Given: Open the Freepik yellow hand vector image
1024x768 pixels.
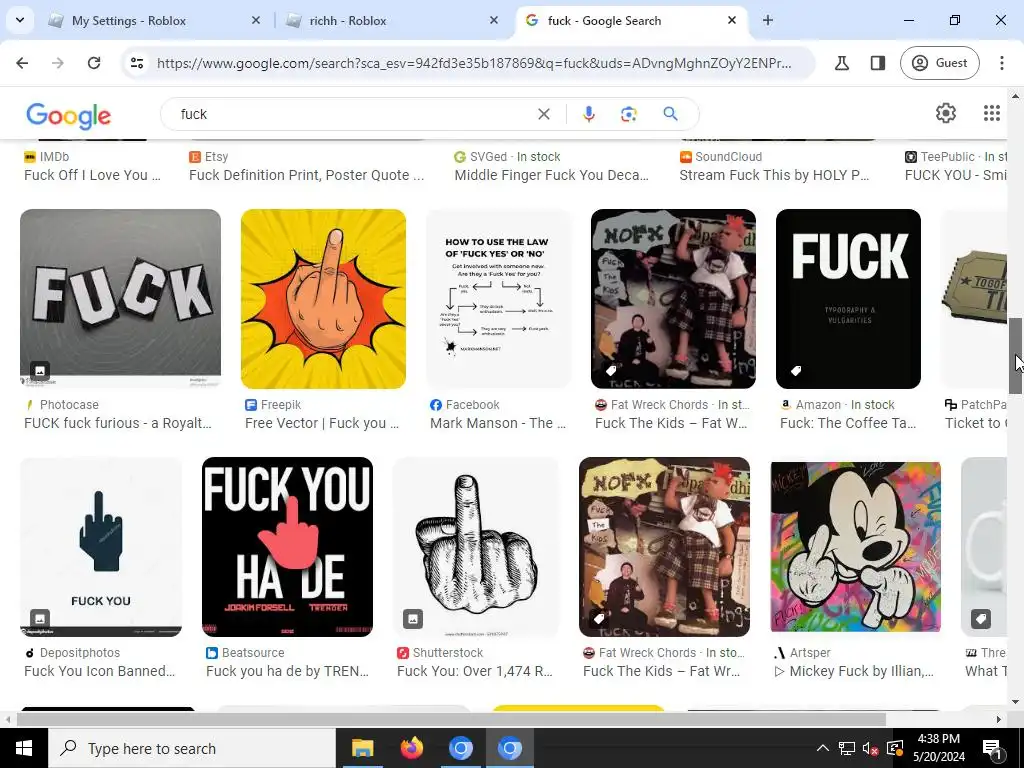Looking at the screenshot, I should pos(323,299).
